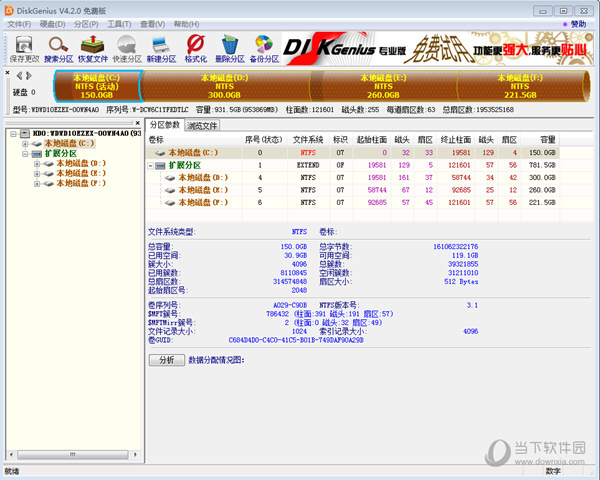
Task: Click drive icon in table row 本地磁盘(E:)
Action: click(170, 190)
